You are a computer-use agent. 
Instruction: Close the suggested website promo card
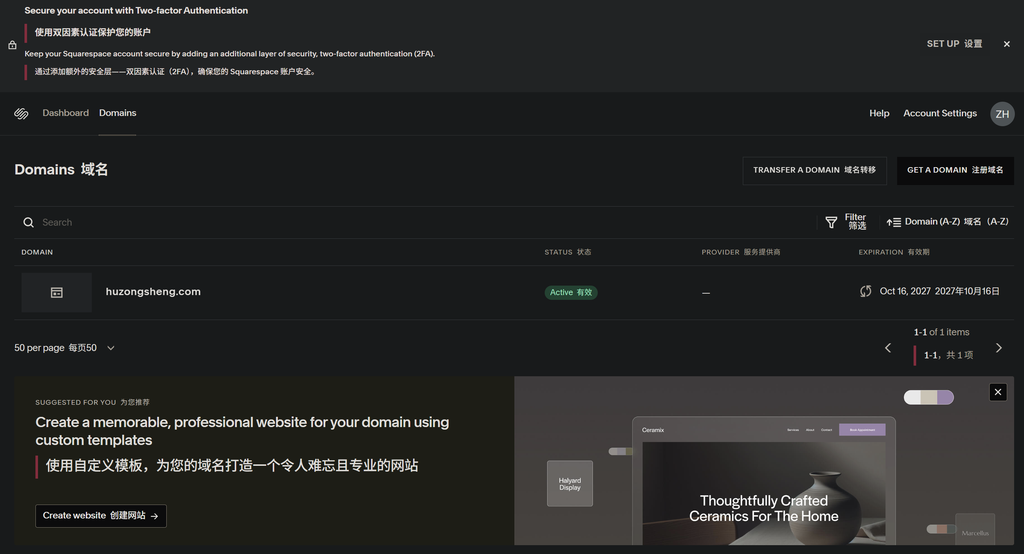click(998, 392)
